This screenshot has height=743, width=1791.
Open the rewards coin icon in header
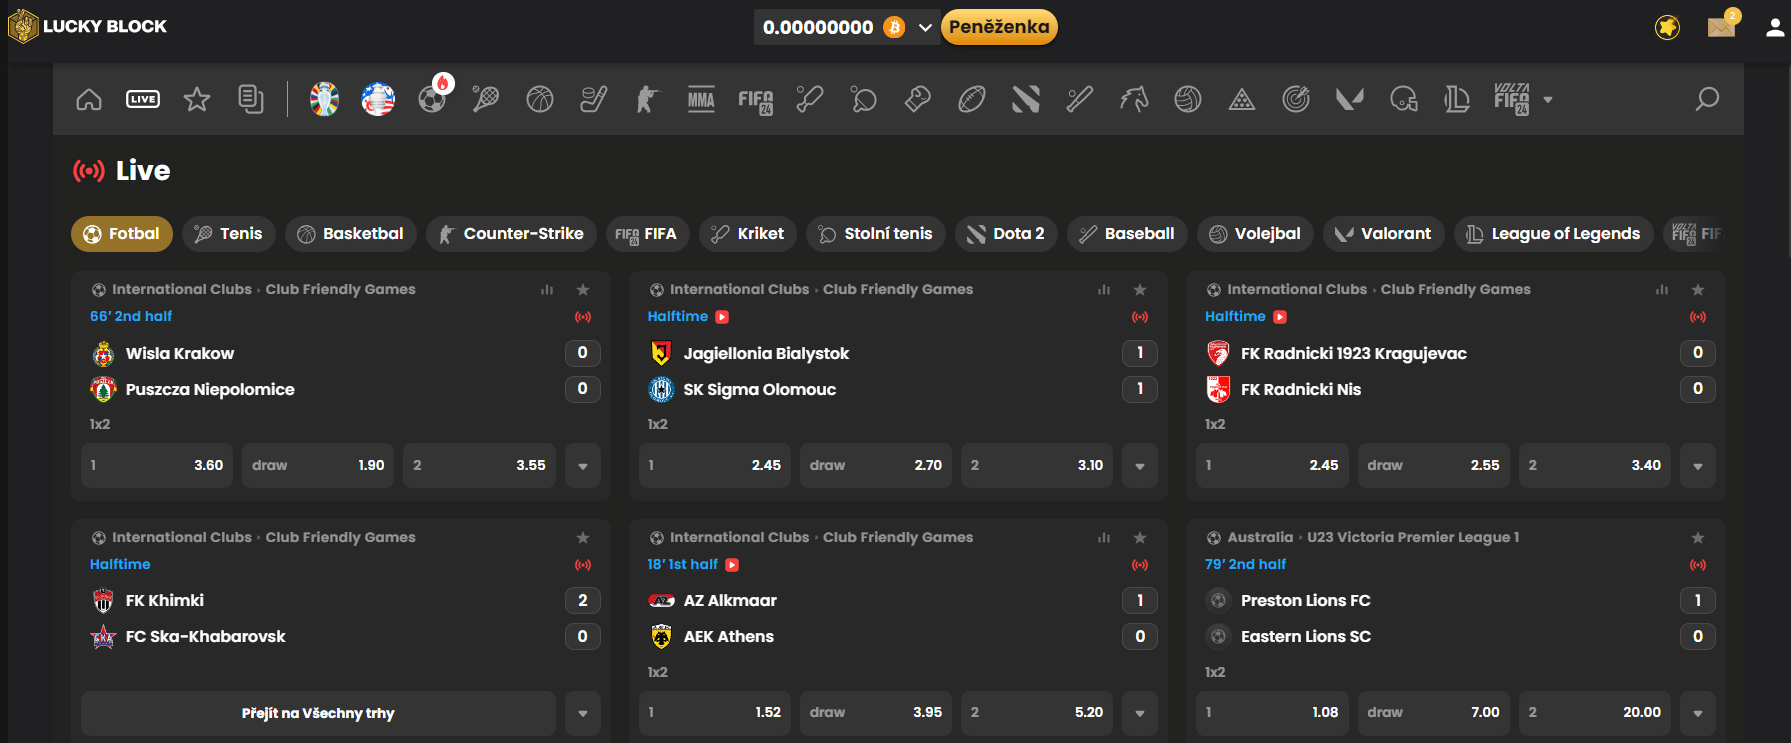tap(1667, 27)
